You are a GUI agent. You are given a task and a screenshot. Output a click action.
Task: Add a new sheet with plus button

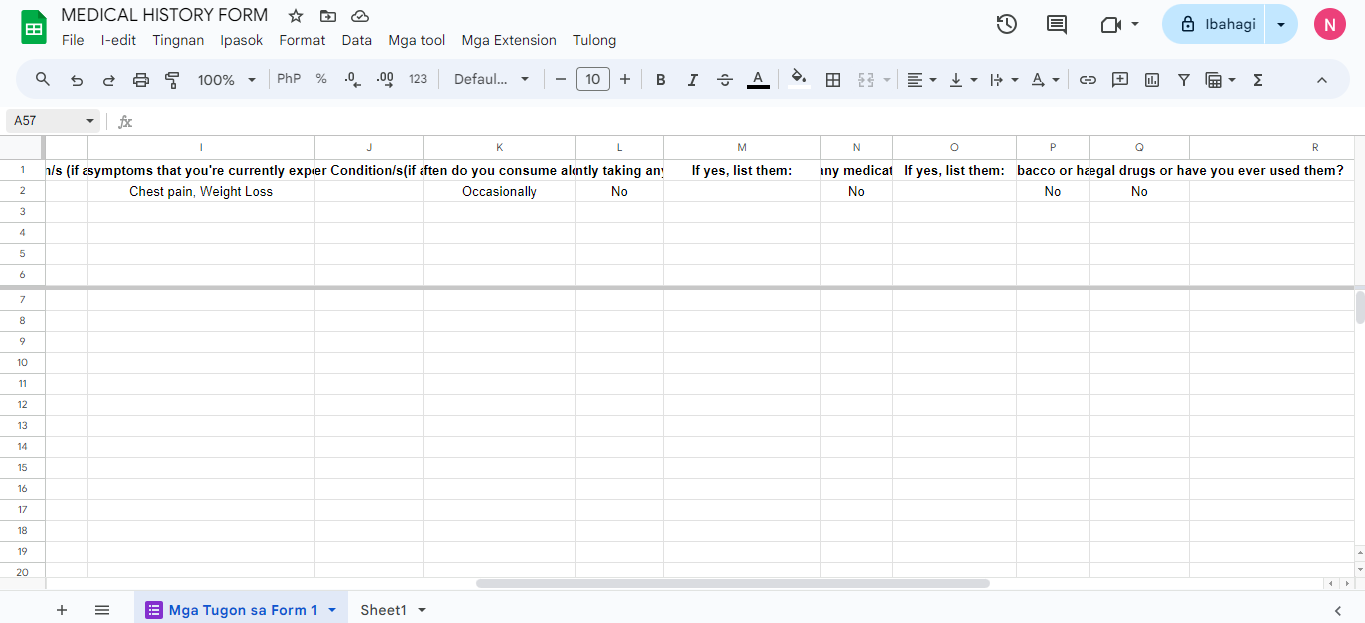62,609
